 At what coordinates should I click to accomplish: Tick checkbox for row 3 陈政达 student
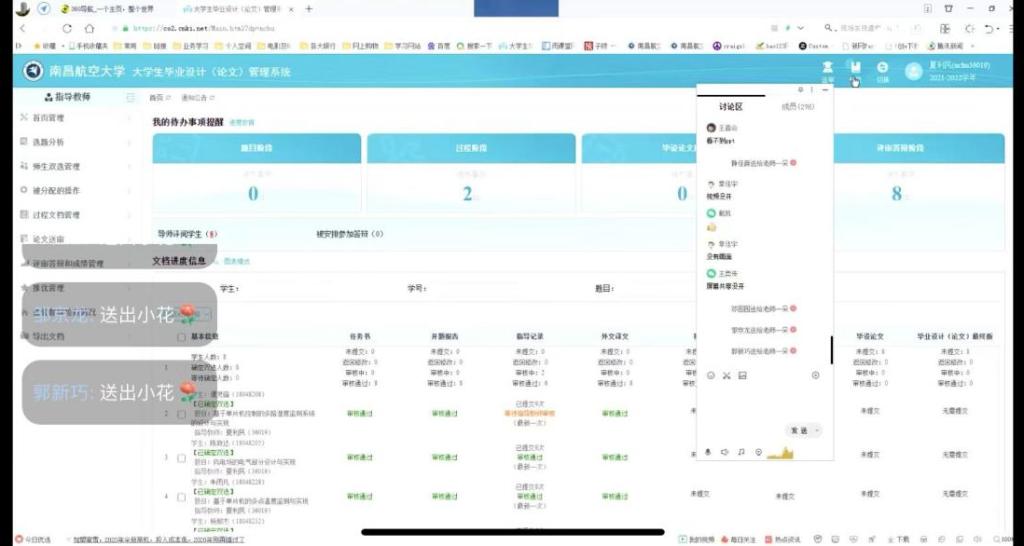click(x=182, y=458)
